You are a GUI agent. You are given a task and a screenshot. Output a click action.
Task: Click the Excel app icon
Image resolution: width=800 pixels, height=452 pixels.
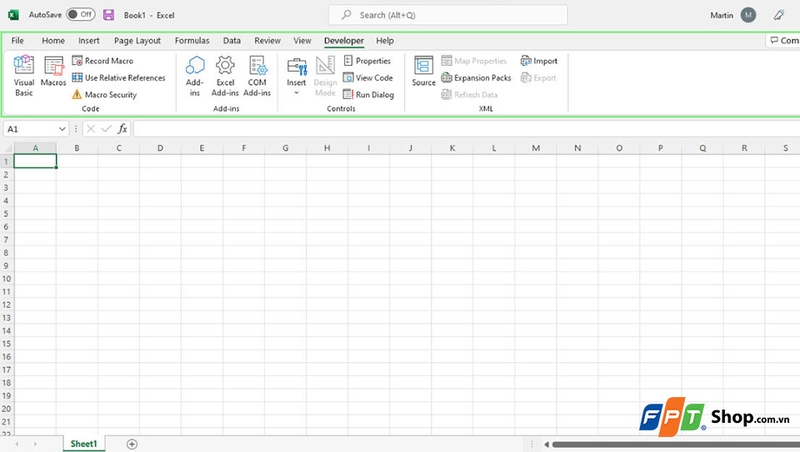point(14,15)
